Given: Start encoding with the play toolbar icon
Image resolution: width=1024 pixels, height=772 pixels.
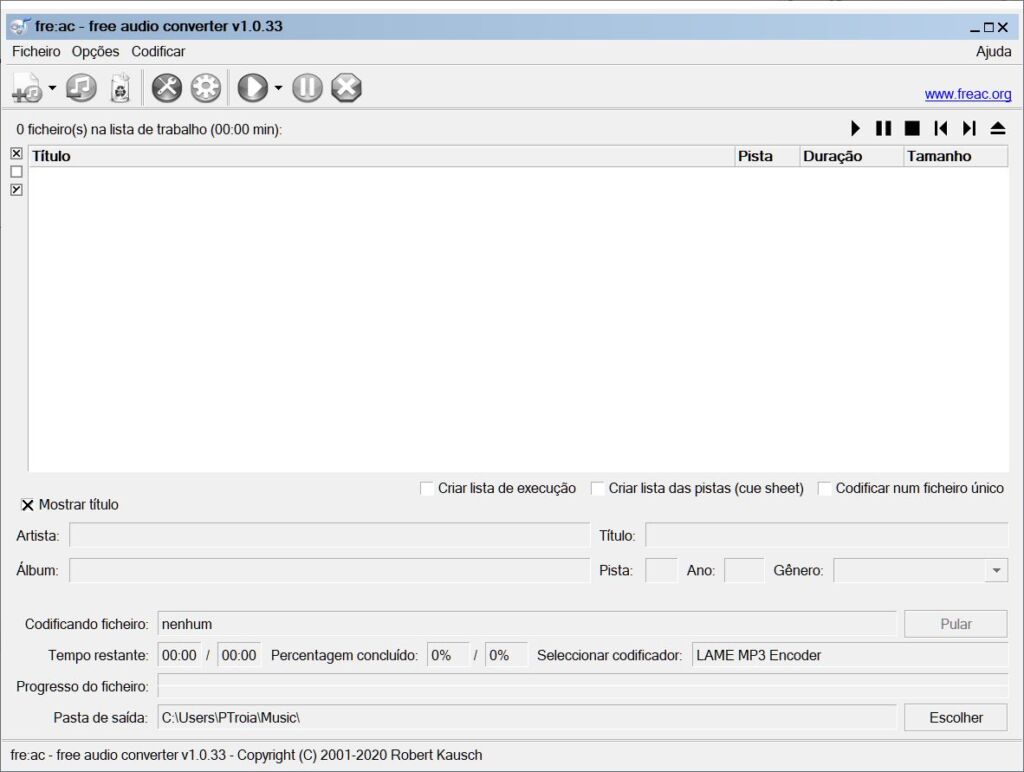Looking at the screenshot, I should pyautogui.click(x=252, y=88).
